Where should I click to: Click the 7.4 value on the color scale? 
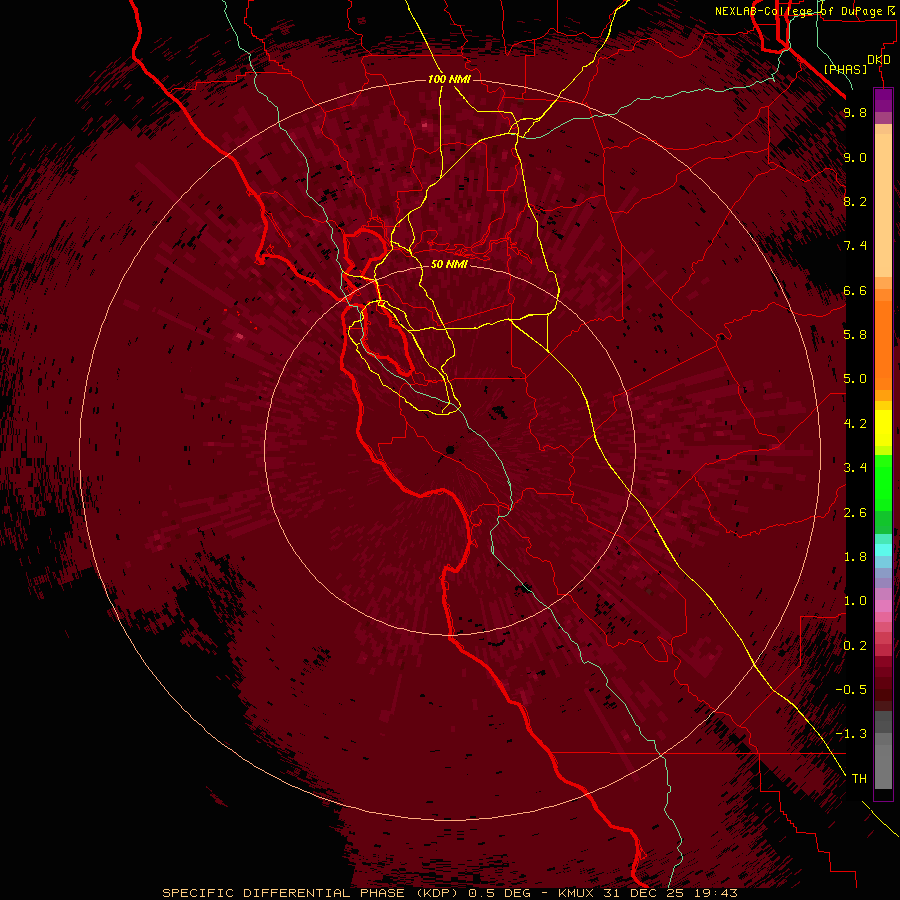(x=855, y=246)
